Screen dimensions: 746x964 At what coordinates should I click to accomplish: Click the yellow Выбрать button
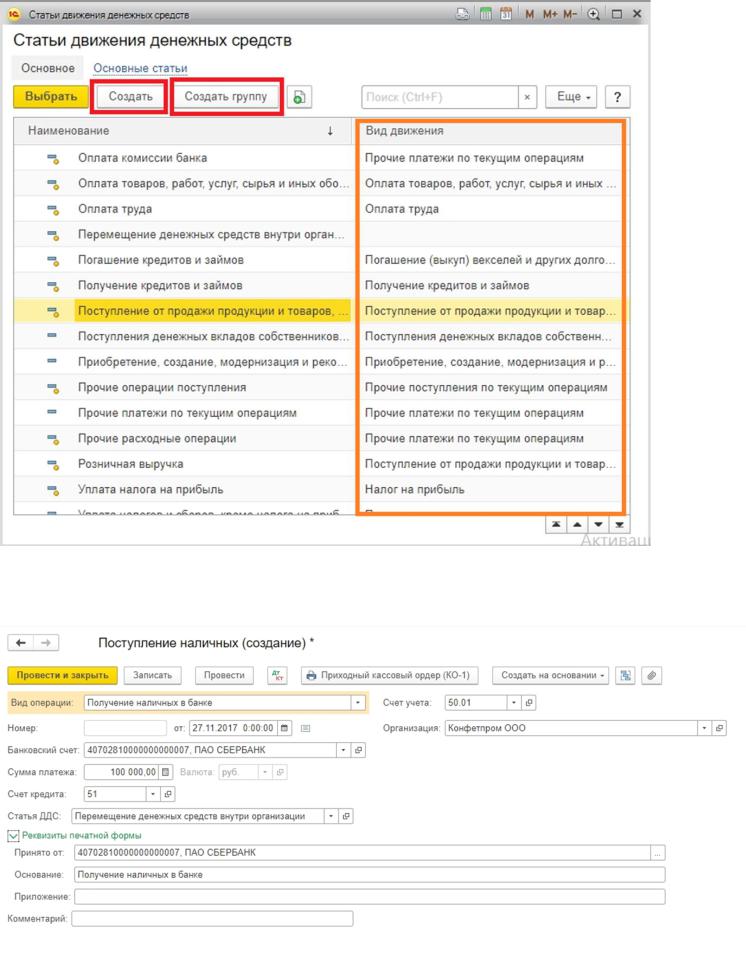[x=50, y=97]
